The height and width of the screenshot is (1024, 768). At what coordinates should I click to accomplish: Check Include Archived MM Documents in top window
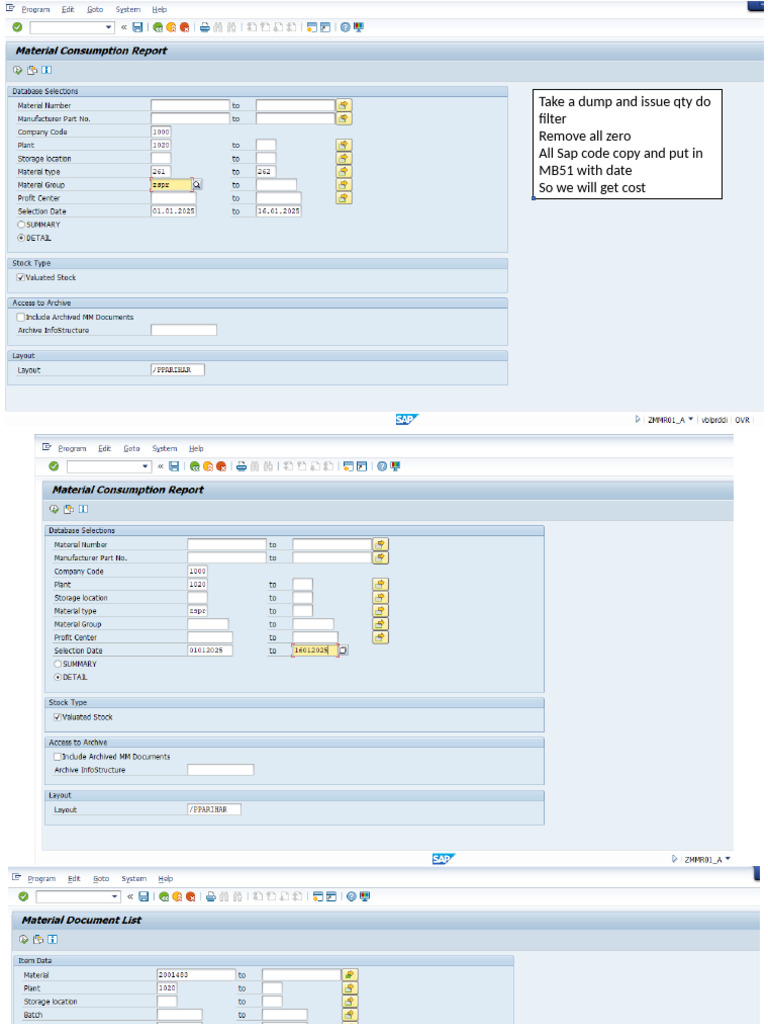point(21,317)
